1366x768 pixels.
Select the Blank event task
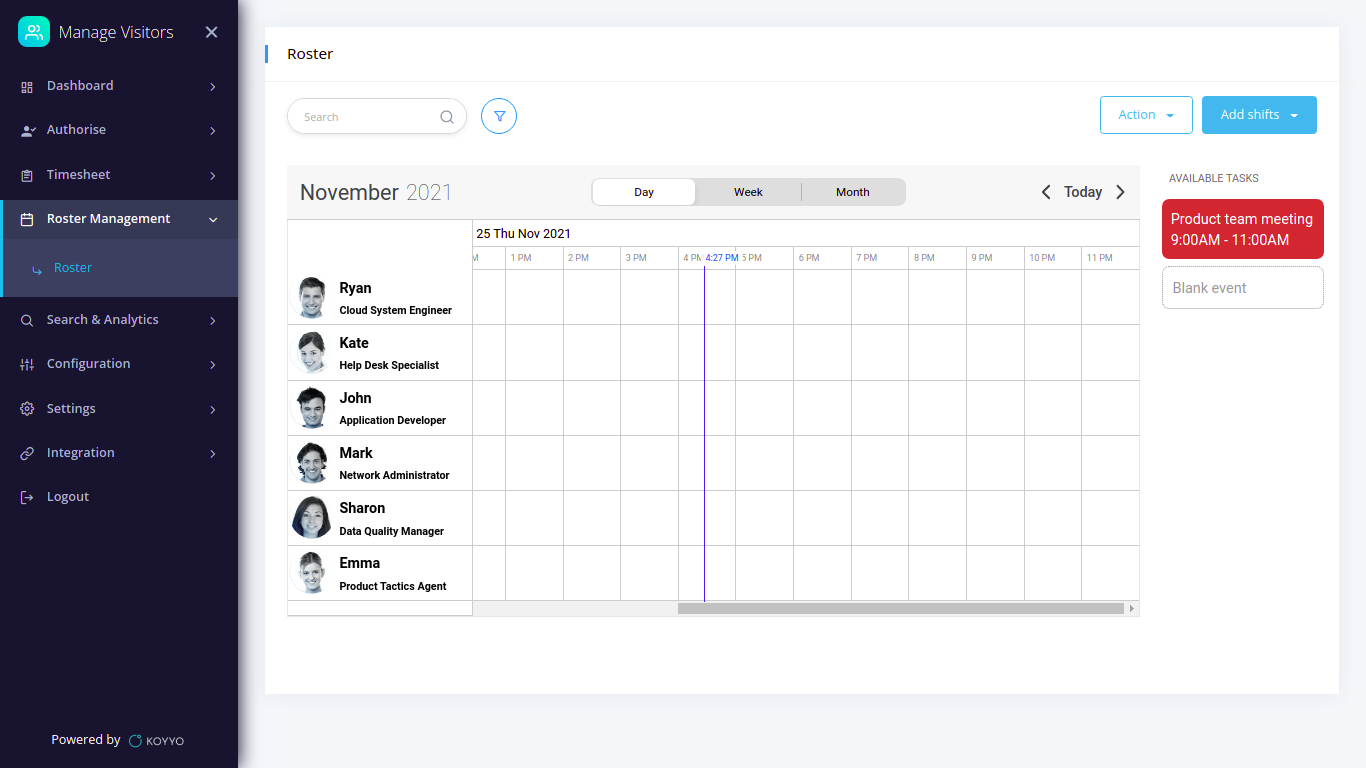point(1243,288)
